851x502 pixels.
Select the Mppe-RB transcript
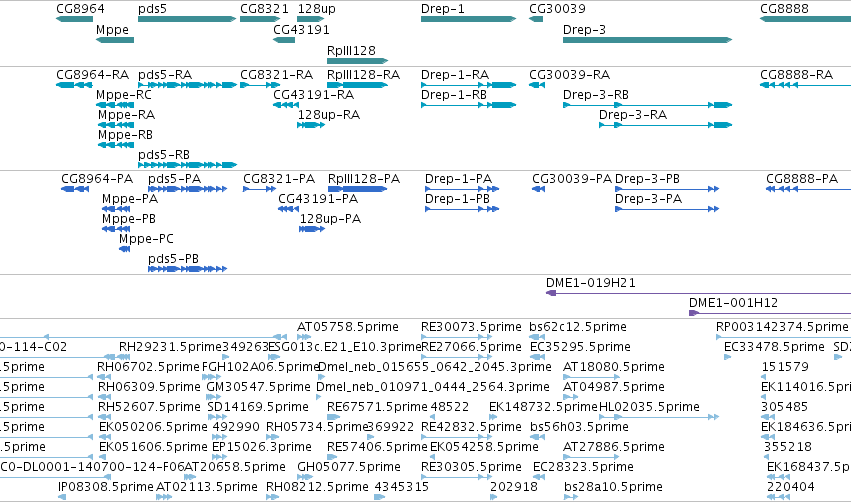116,145
